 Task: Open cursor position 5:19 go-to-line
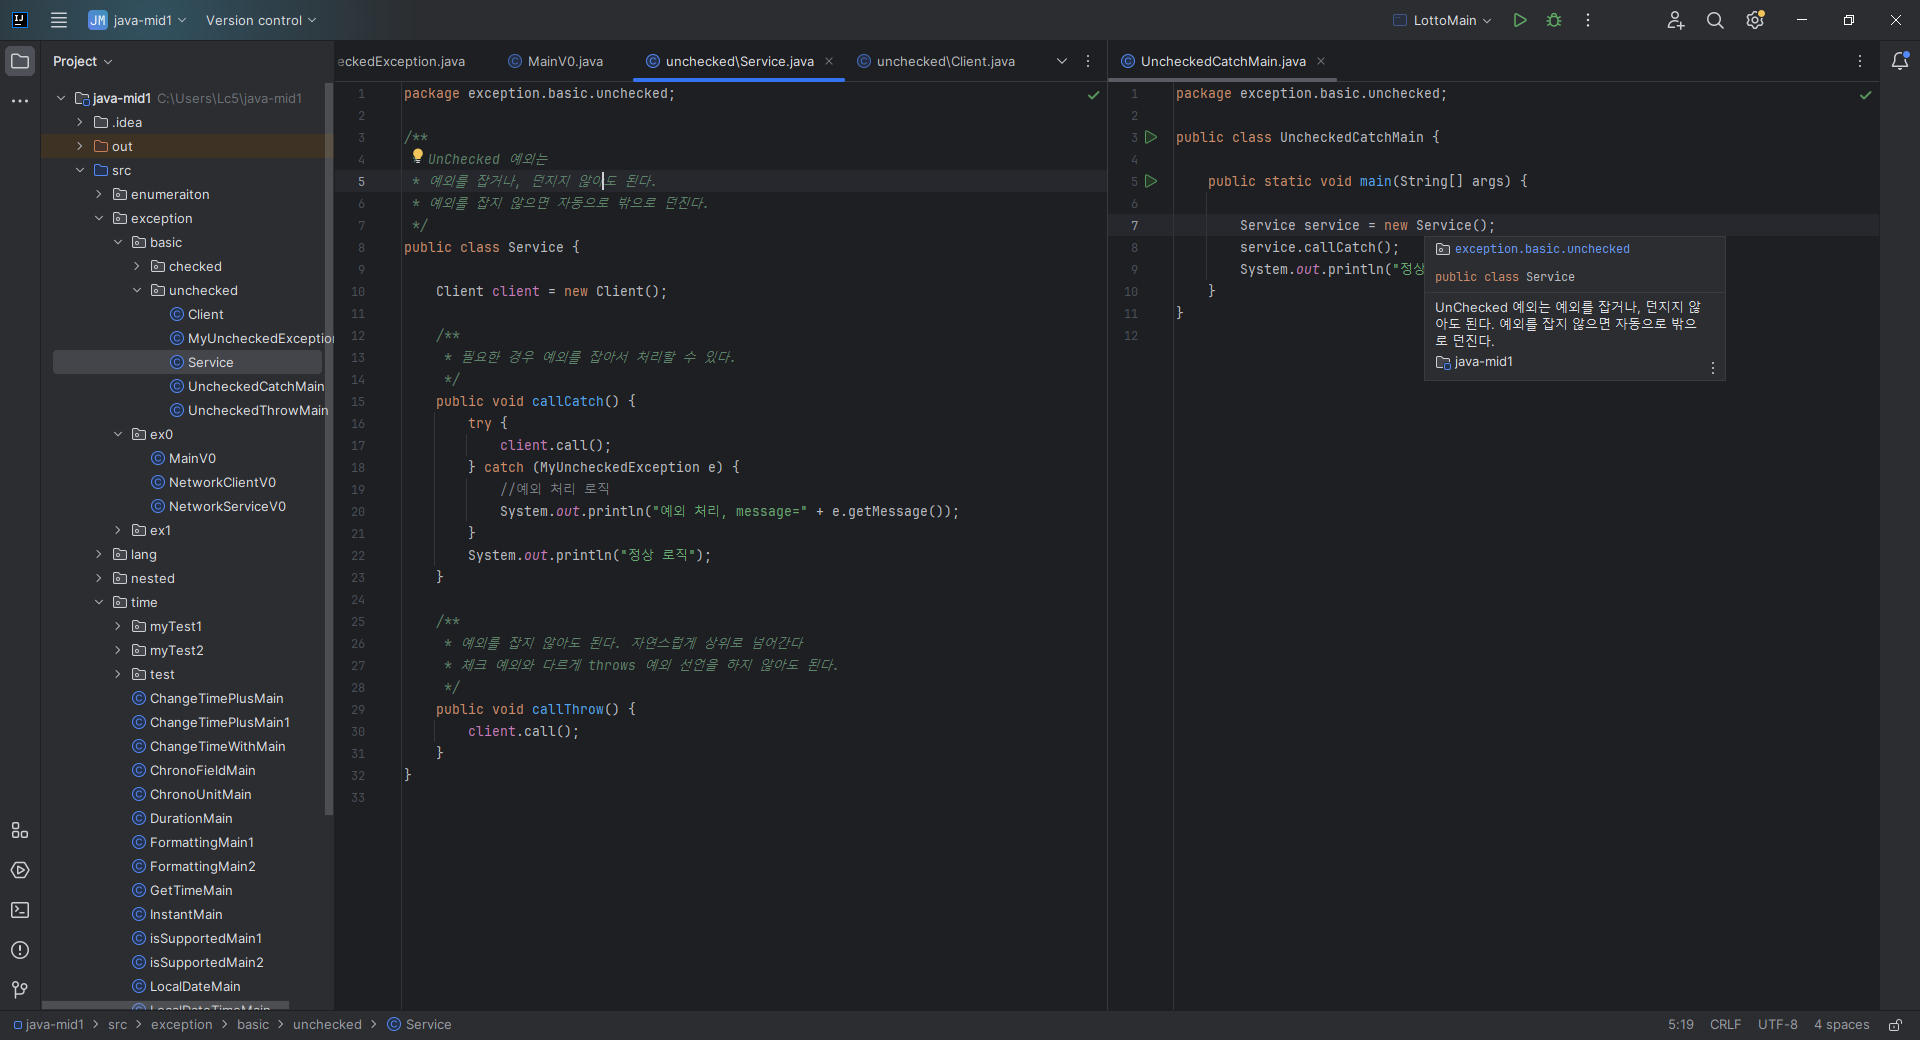click(x=1681, y=1025)
